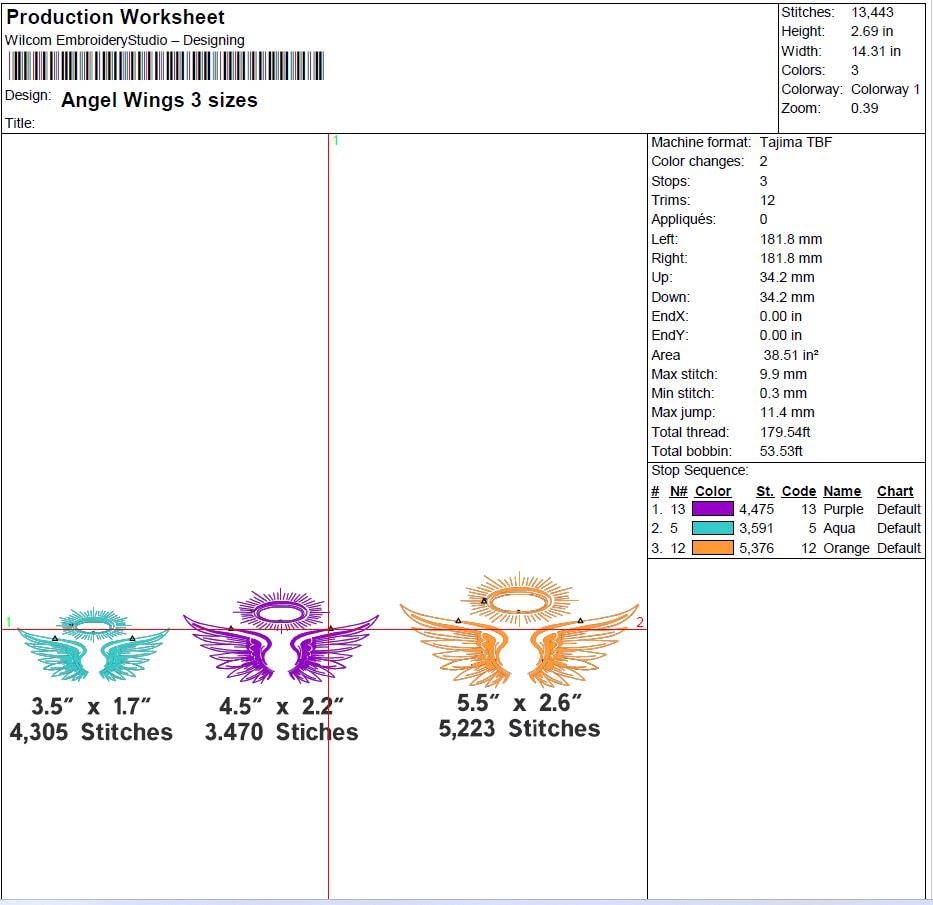Click the barcode under Wilcom EmbroideryStudio
The image size is (933, 905).
166,65
